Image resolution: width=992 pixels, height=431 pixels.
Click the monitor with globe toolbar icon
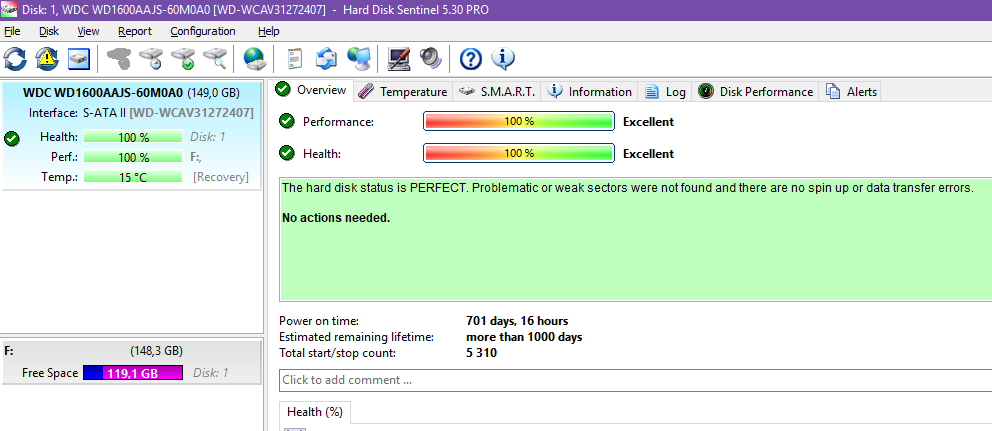(359, 59)
